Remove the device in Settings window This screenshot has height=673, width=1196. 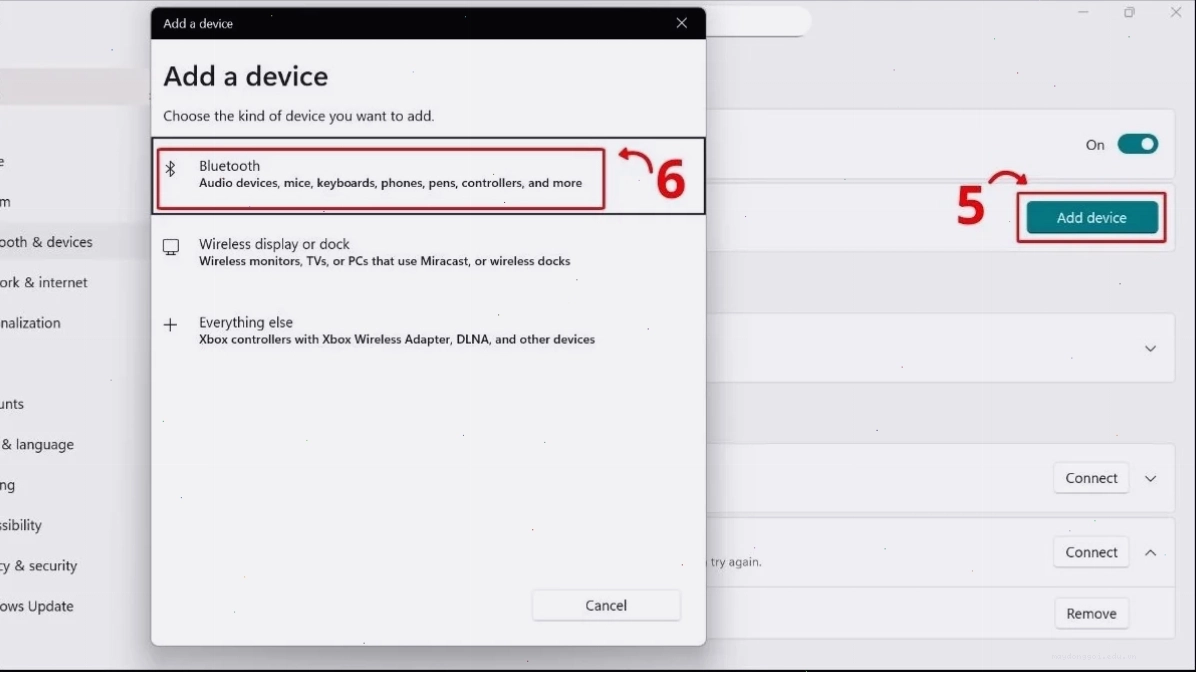(1091, 613)
